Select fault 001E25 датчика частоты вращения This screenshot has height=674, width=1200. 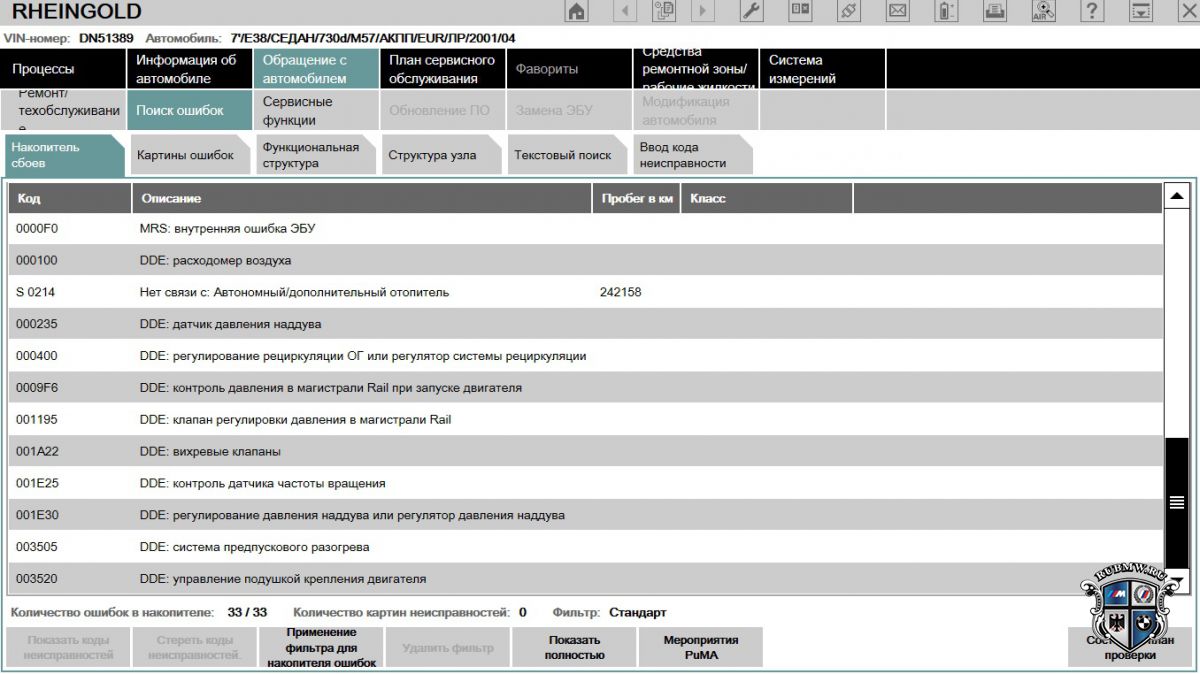pos(586,484)
